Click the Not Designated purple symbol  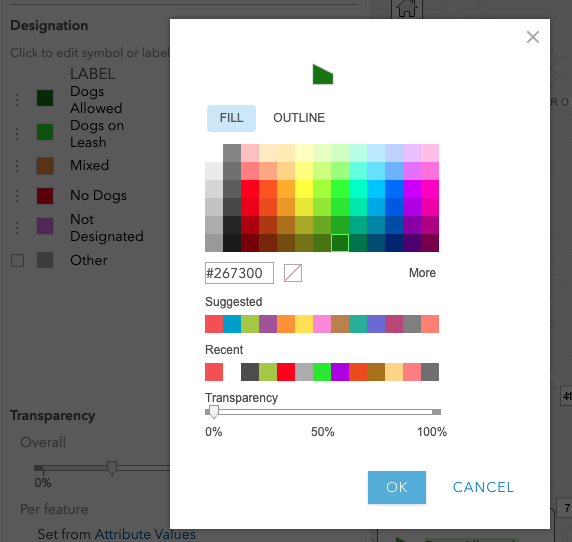click(45, 226)
